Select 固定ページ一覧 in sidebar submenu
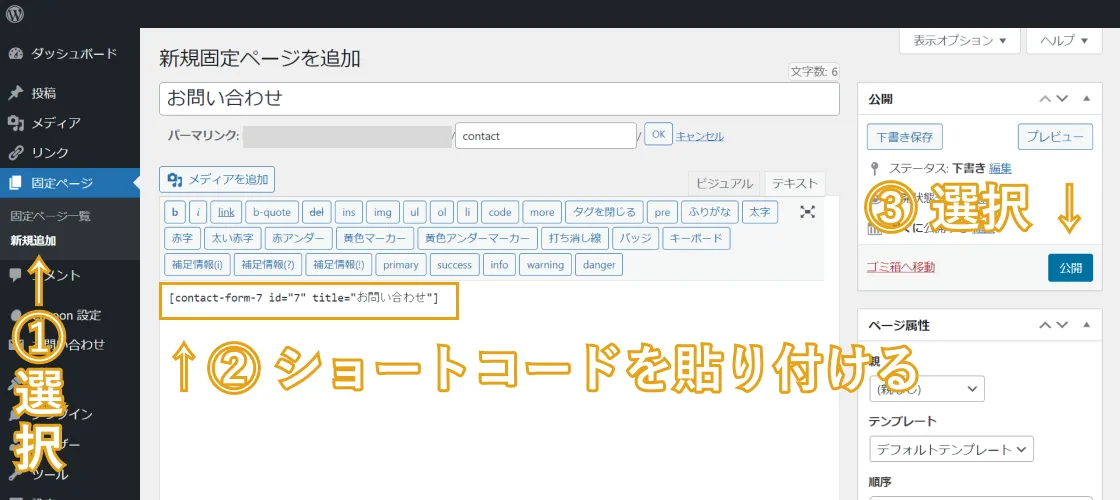Screen dimensions: 1120x500 pyautogui.click(x=50, y=216)
